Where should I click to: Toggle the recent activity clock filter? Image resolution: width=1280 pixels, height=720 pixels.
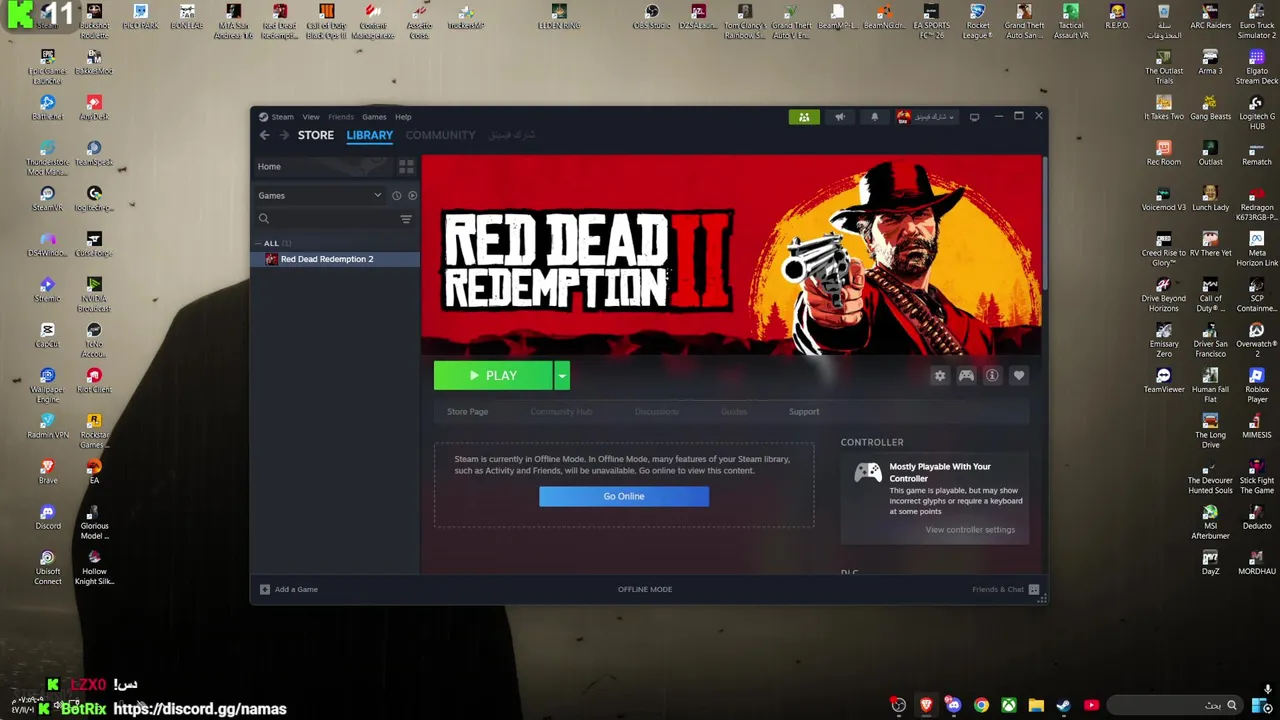pos(396,196)
